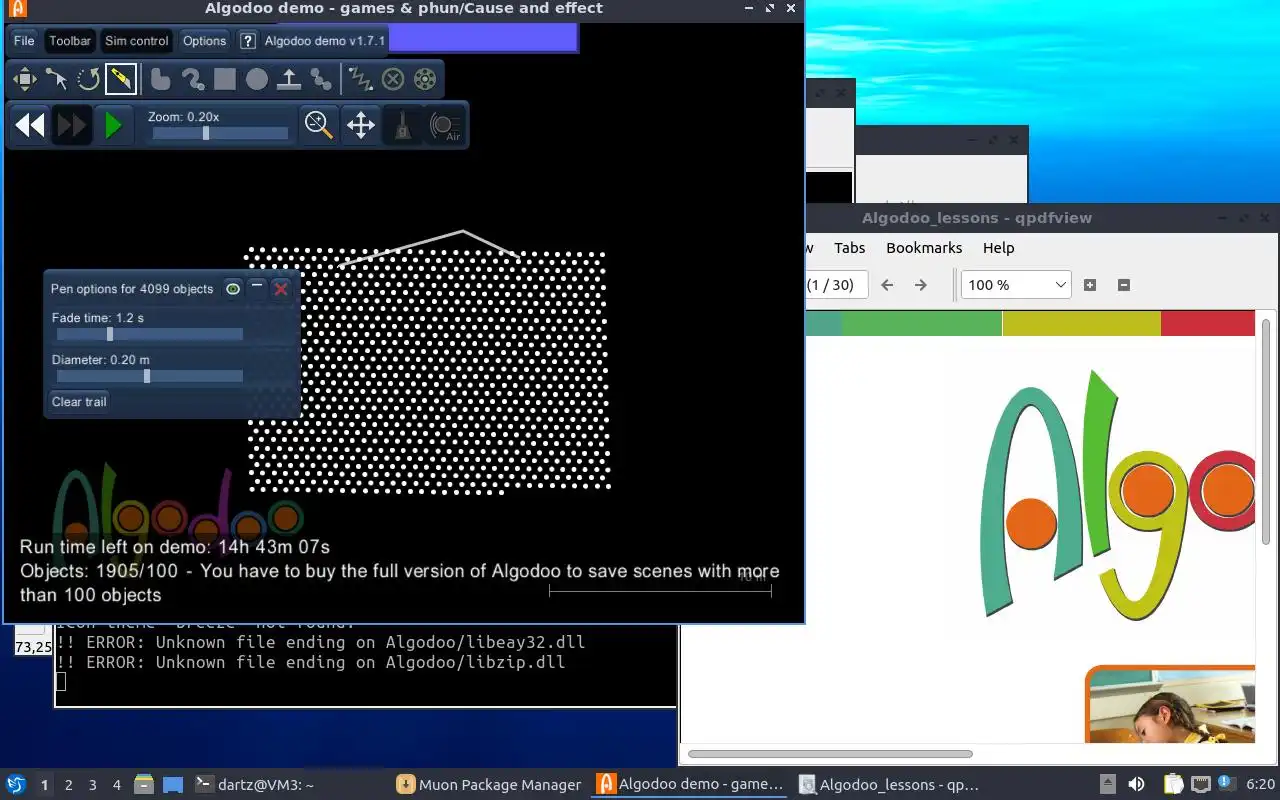
Task: Click the zoom in plus icon in qpdfview
Action: coord(1090,285)
